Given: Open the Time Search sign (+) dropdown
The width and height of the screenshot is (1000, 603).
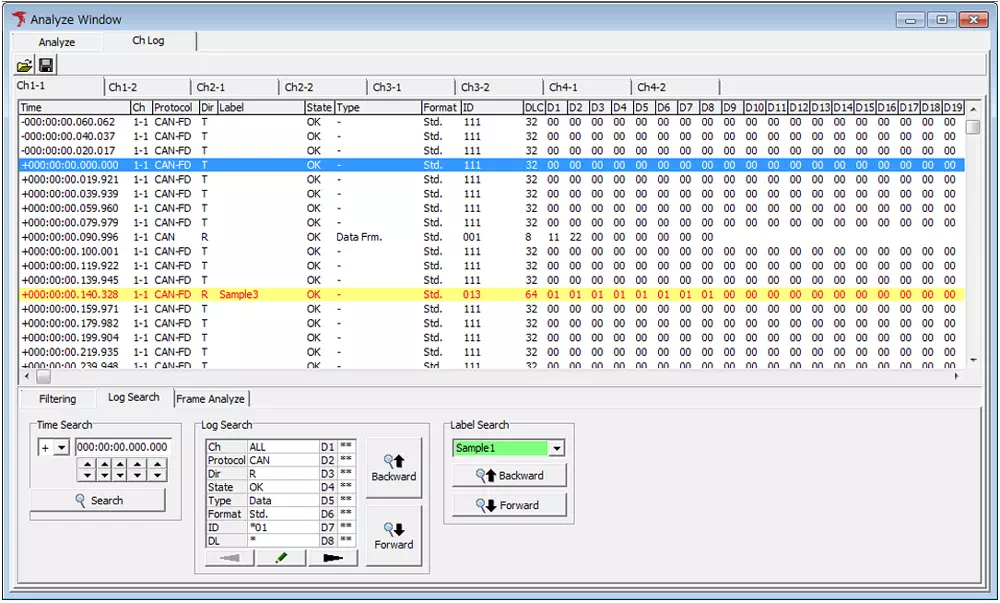Looking at the screenshot, I should click(61, 447).
